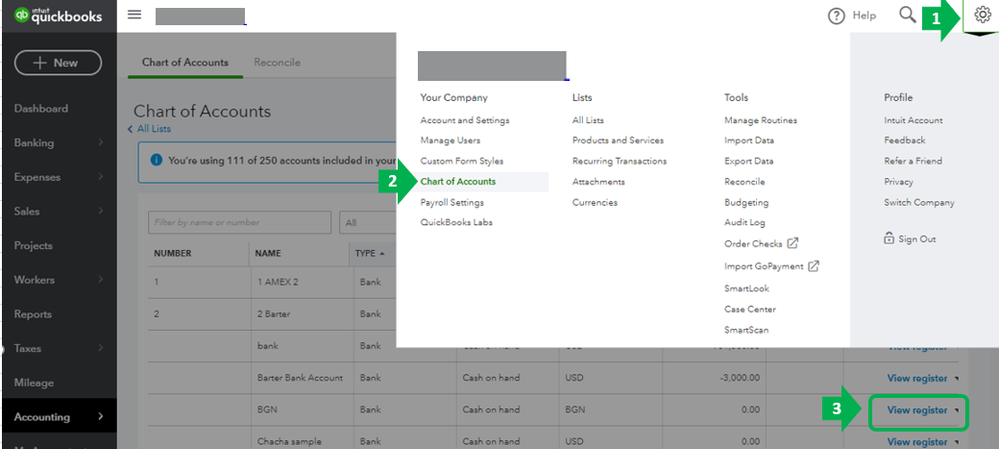
Task: Focus the Filter by name or number field
Action: point(240,223)
